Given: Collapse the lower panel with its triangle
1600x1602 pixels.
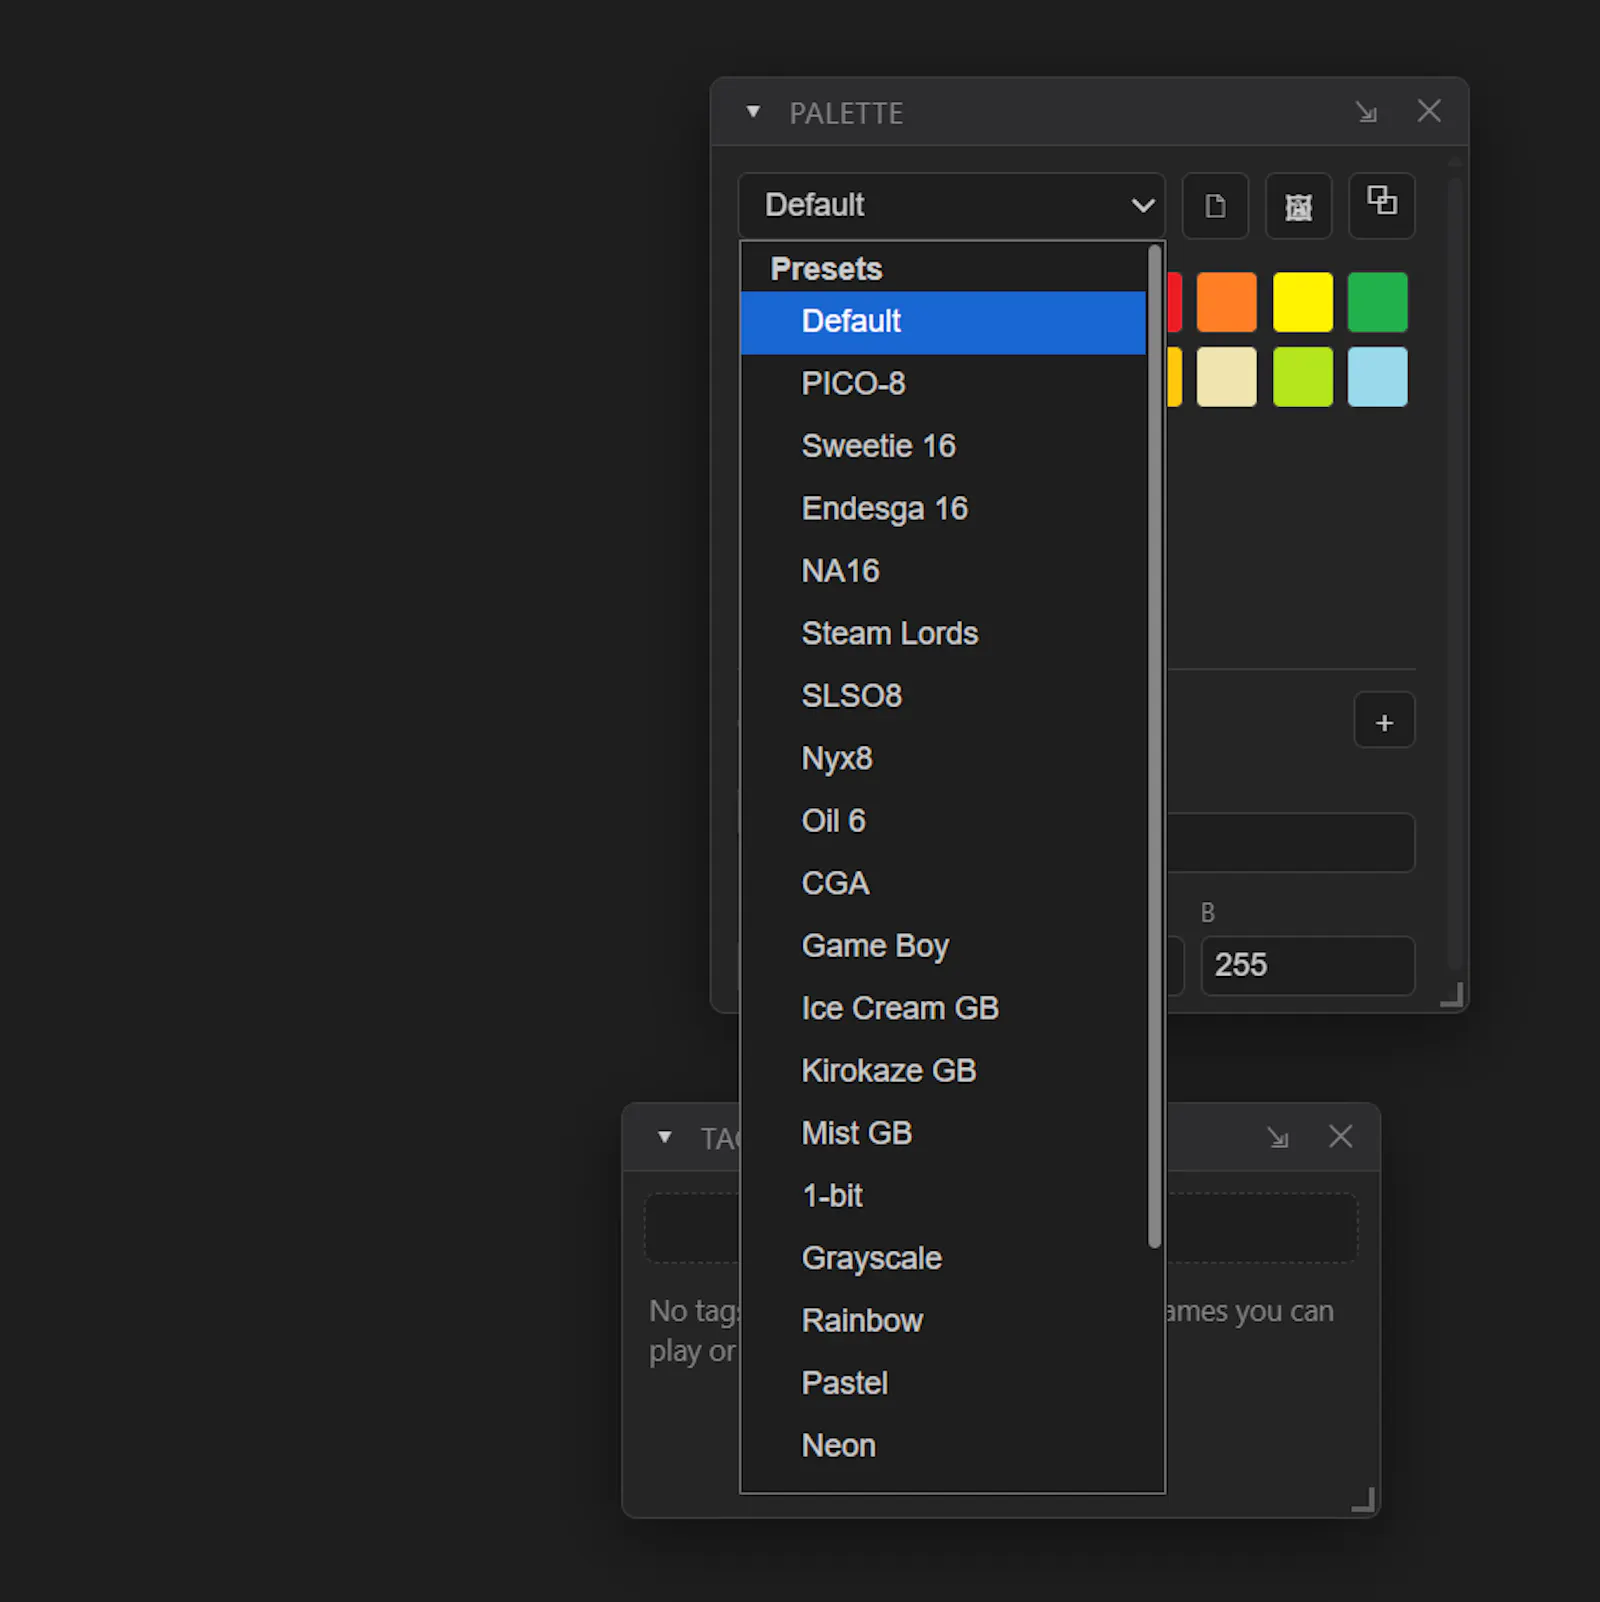Looking at the screenshot, I should pyautogui.click(x=664, y=1137).
